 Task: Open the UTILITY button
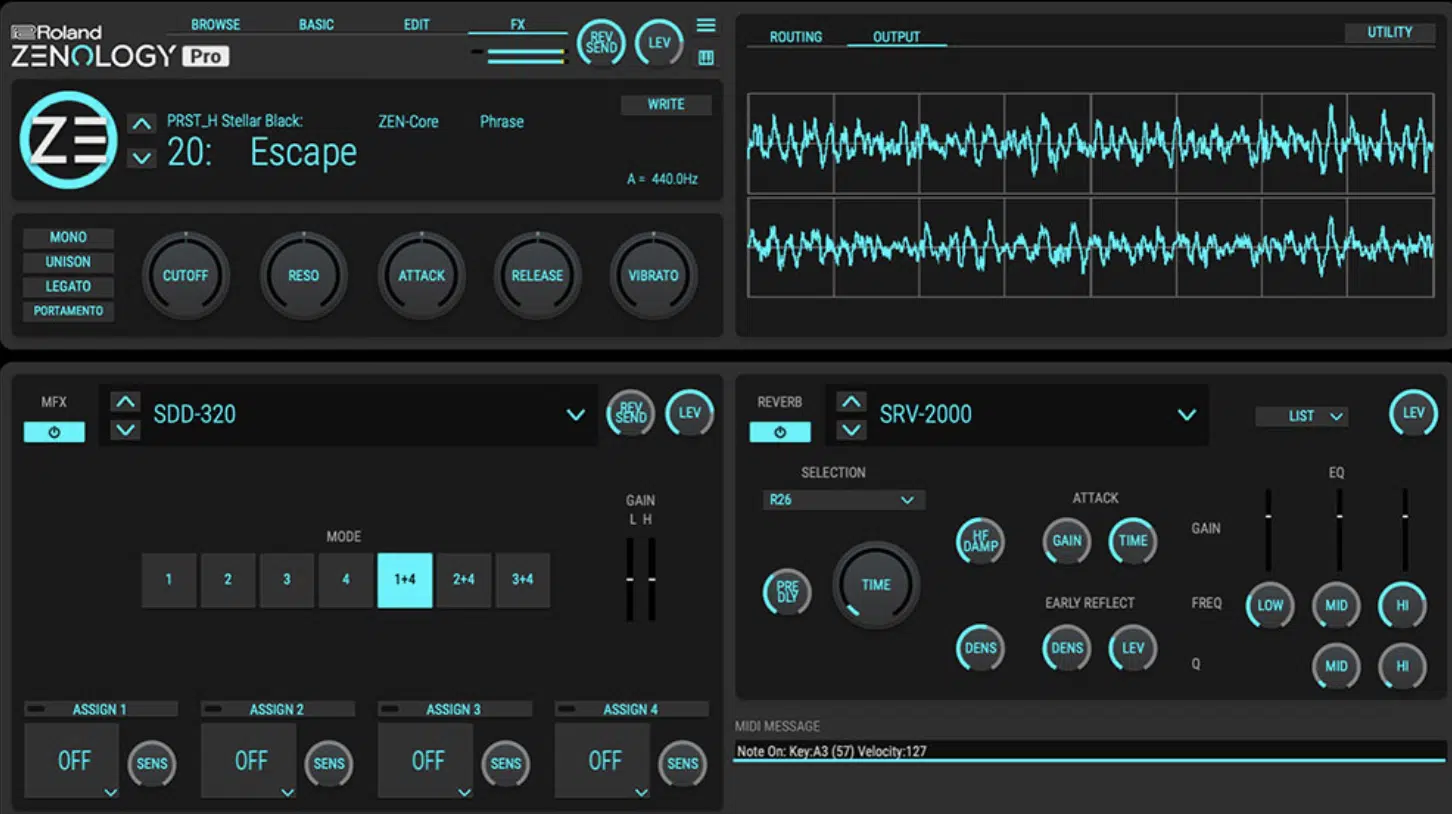pos(1390,33)
